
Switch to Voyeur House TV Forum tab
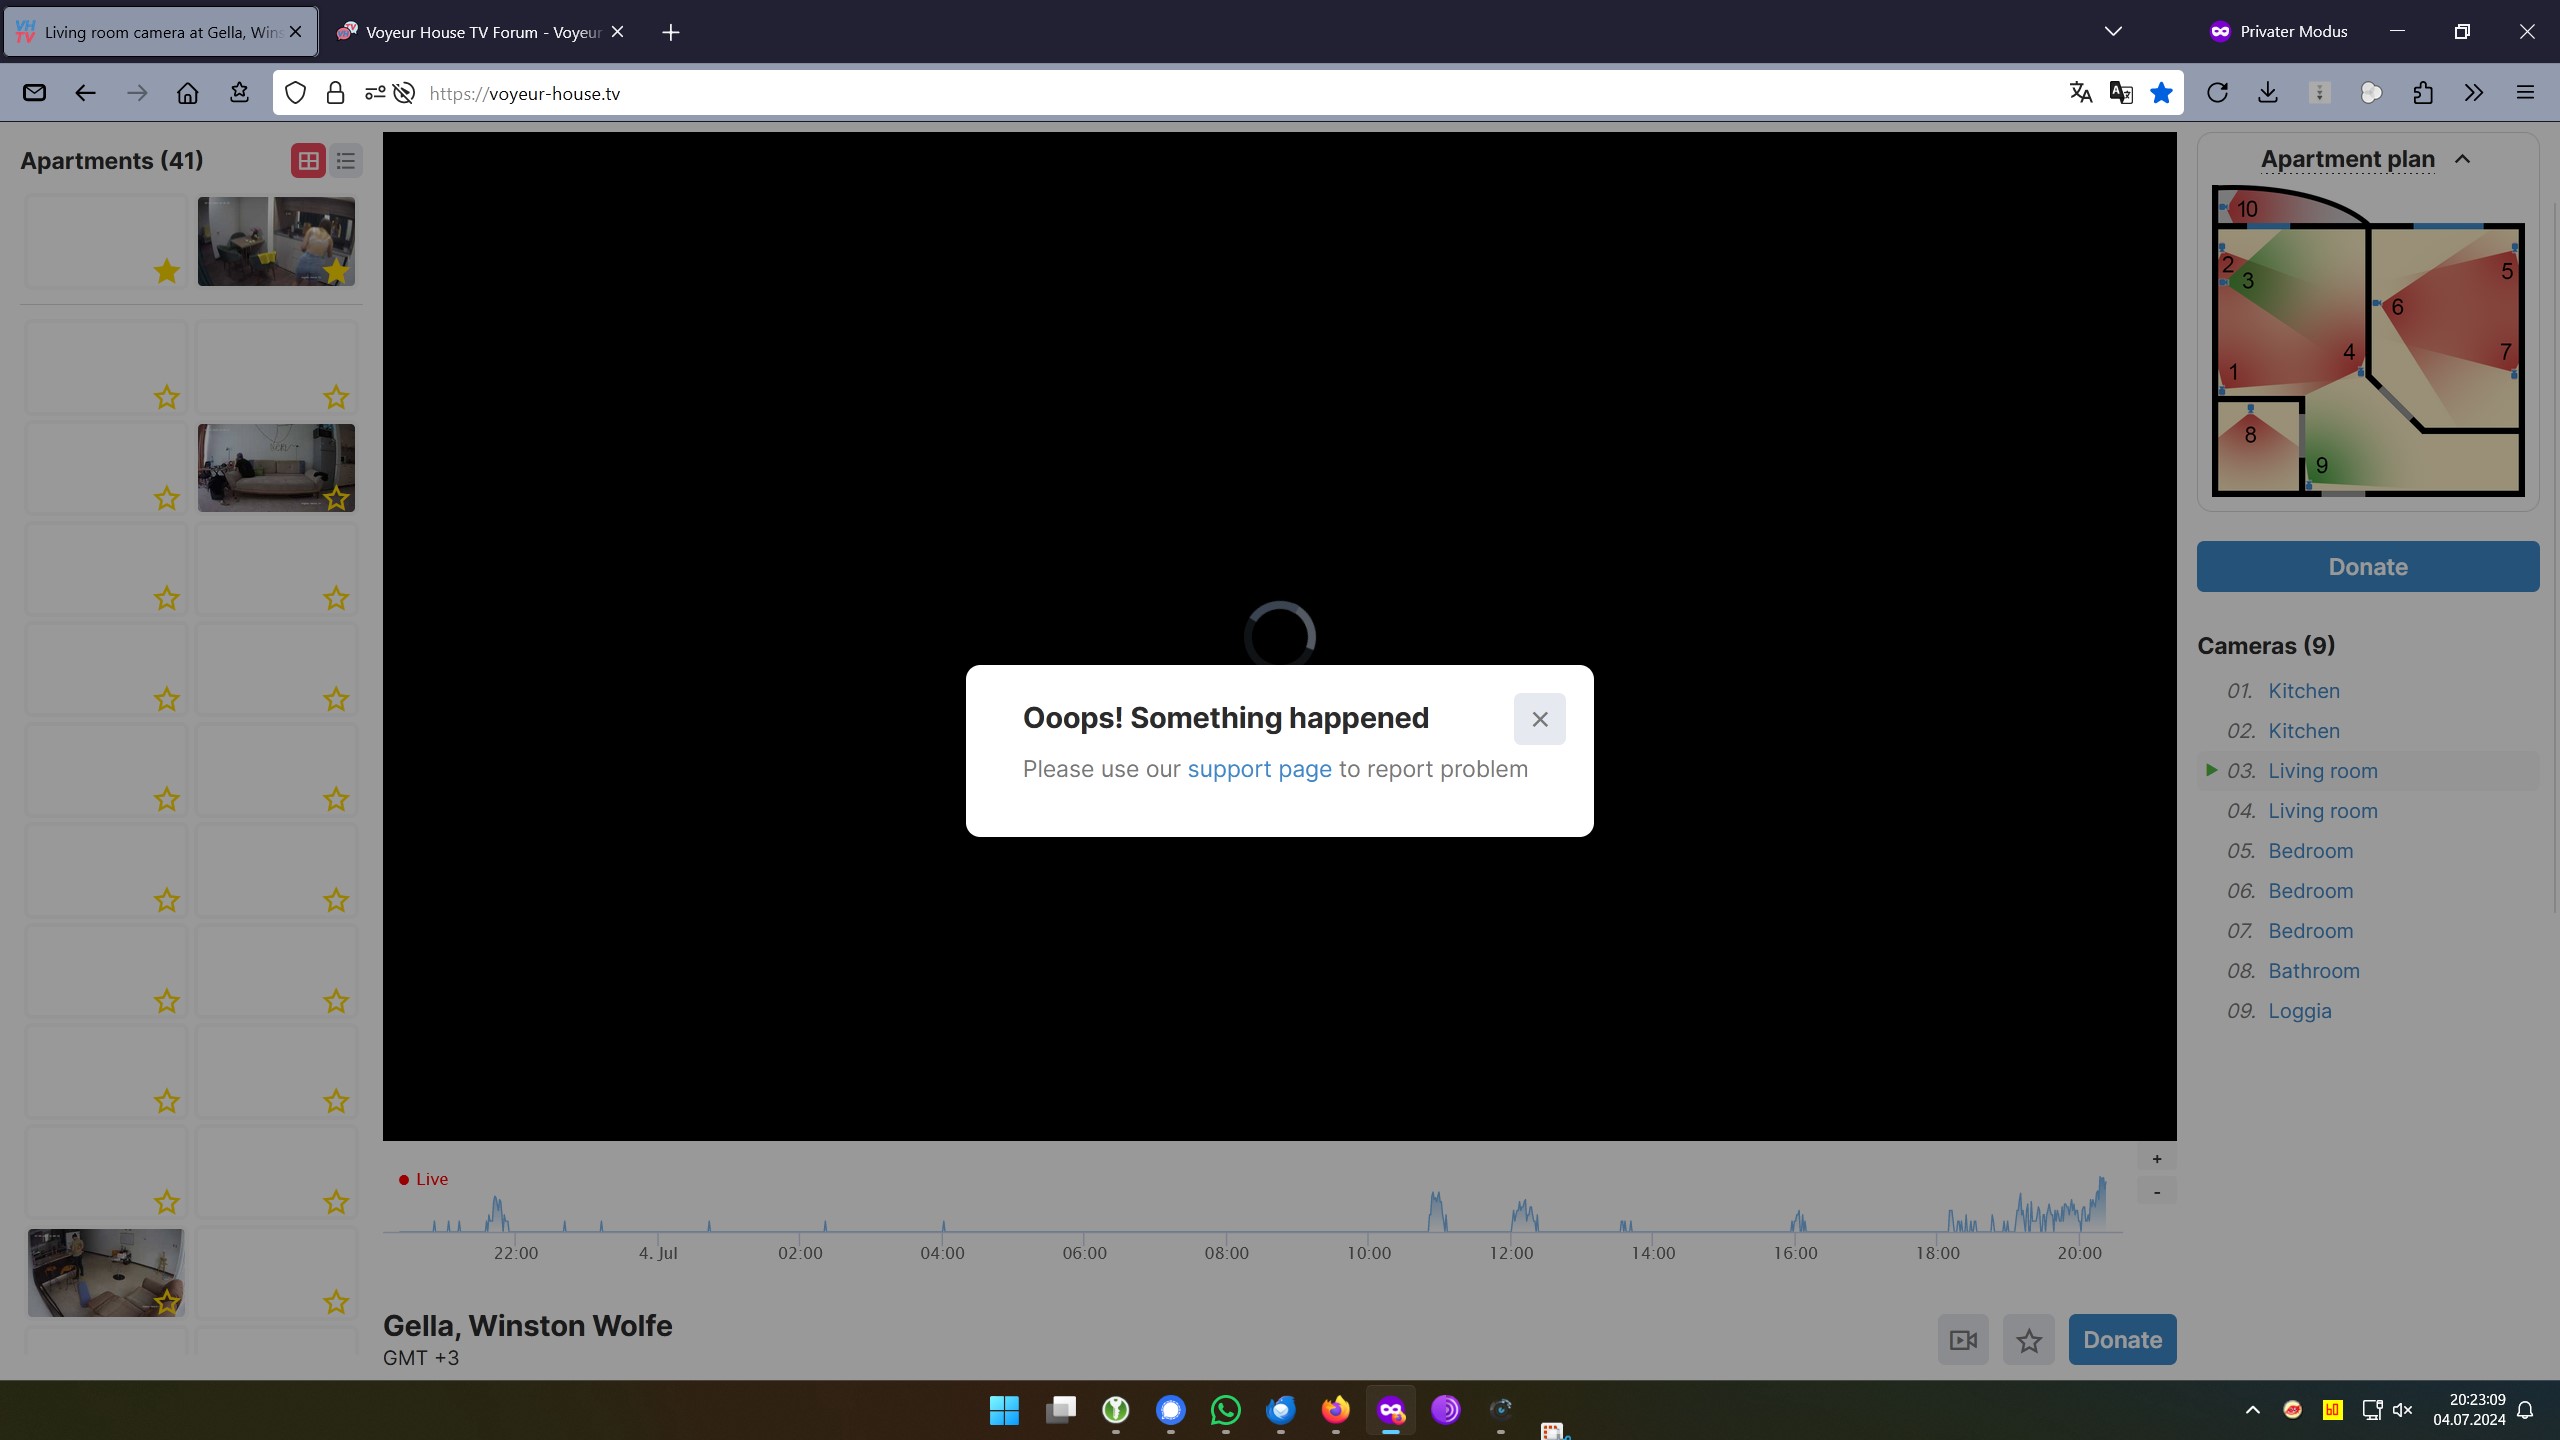coord(480,32)
